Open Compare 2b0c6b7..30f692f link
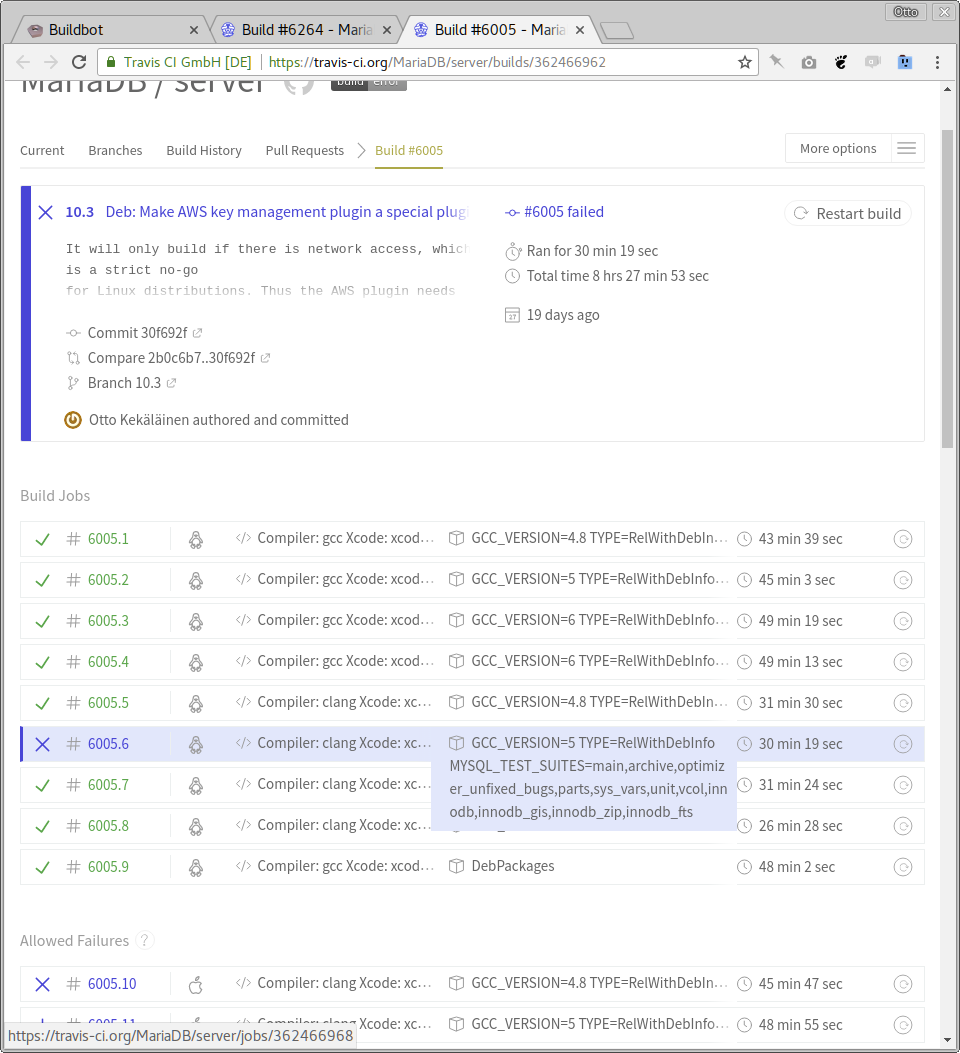 [171, 358]
